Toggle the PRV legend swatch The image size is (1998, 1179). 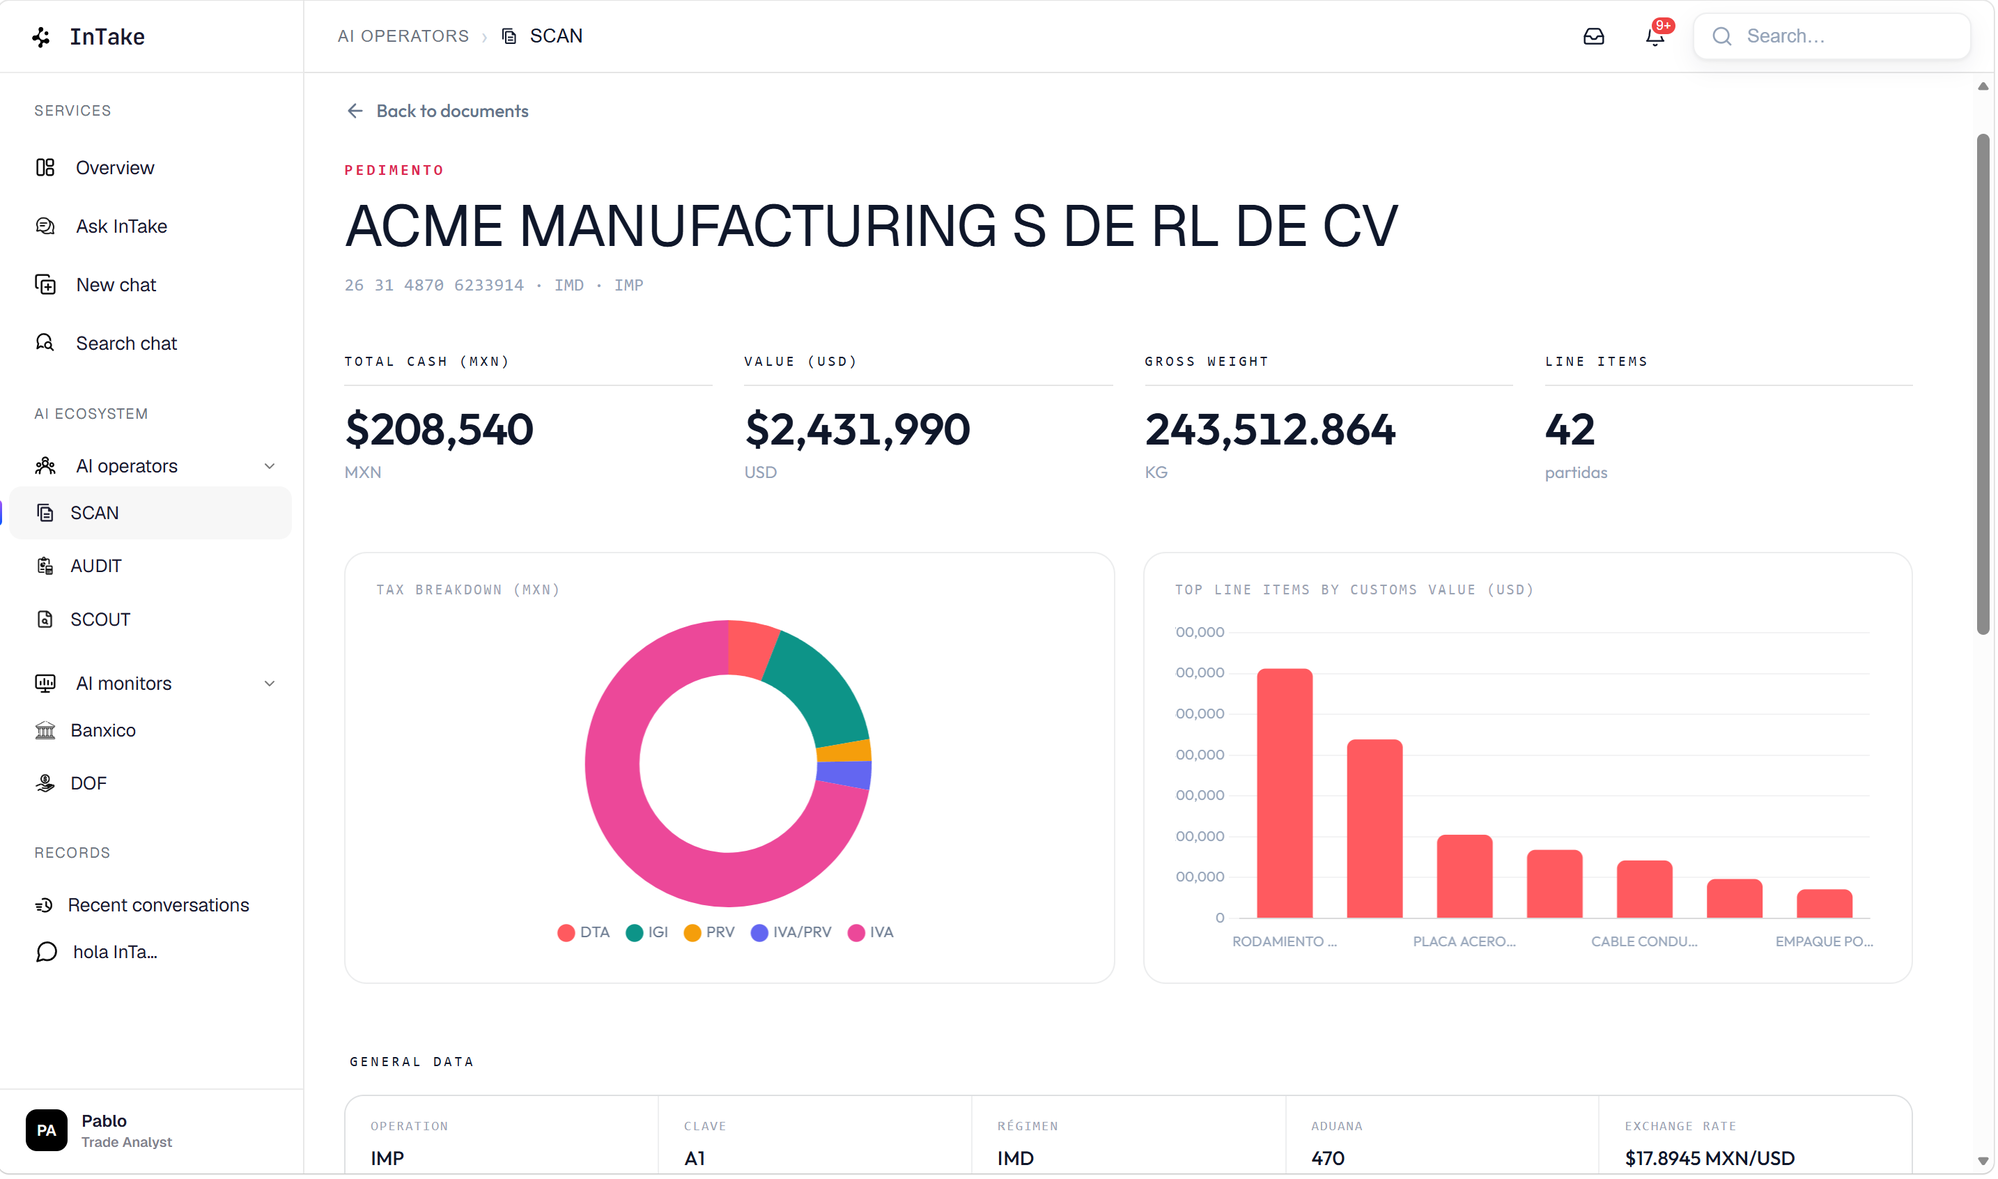point(693,934)
